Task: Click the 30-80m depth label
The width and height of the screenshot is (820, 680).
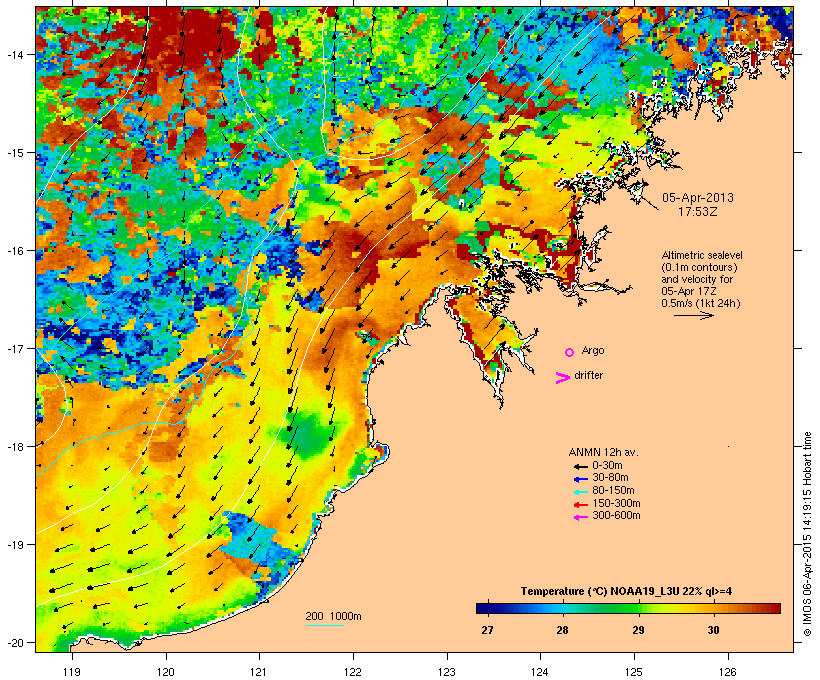Action: pyautogui.click(x=610, y=478)
